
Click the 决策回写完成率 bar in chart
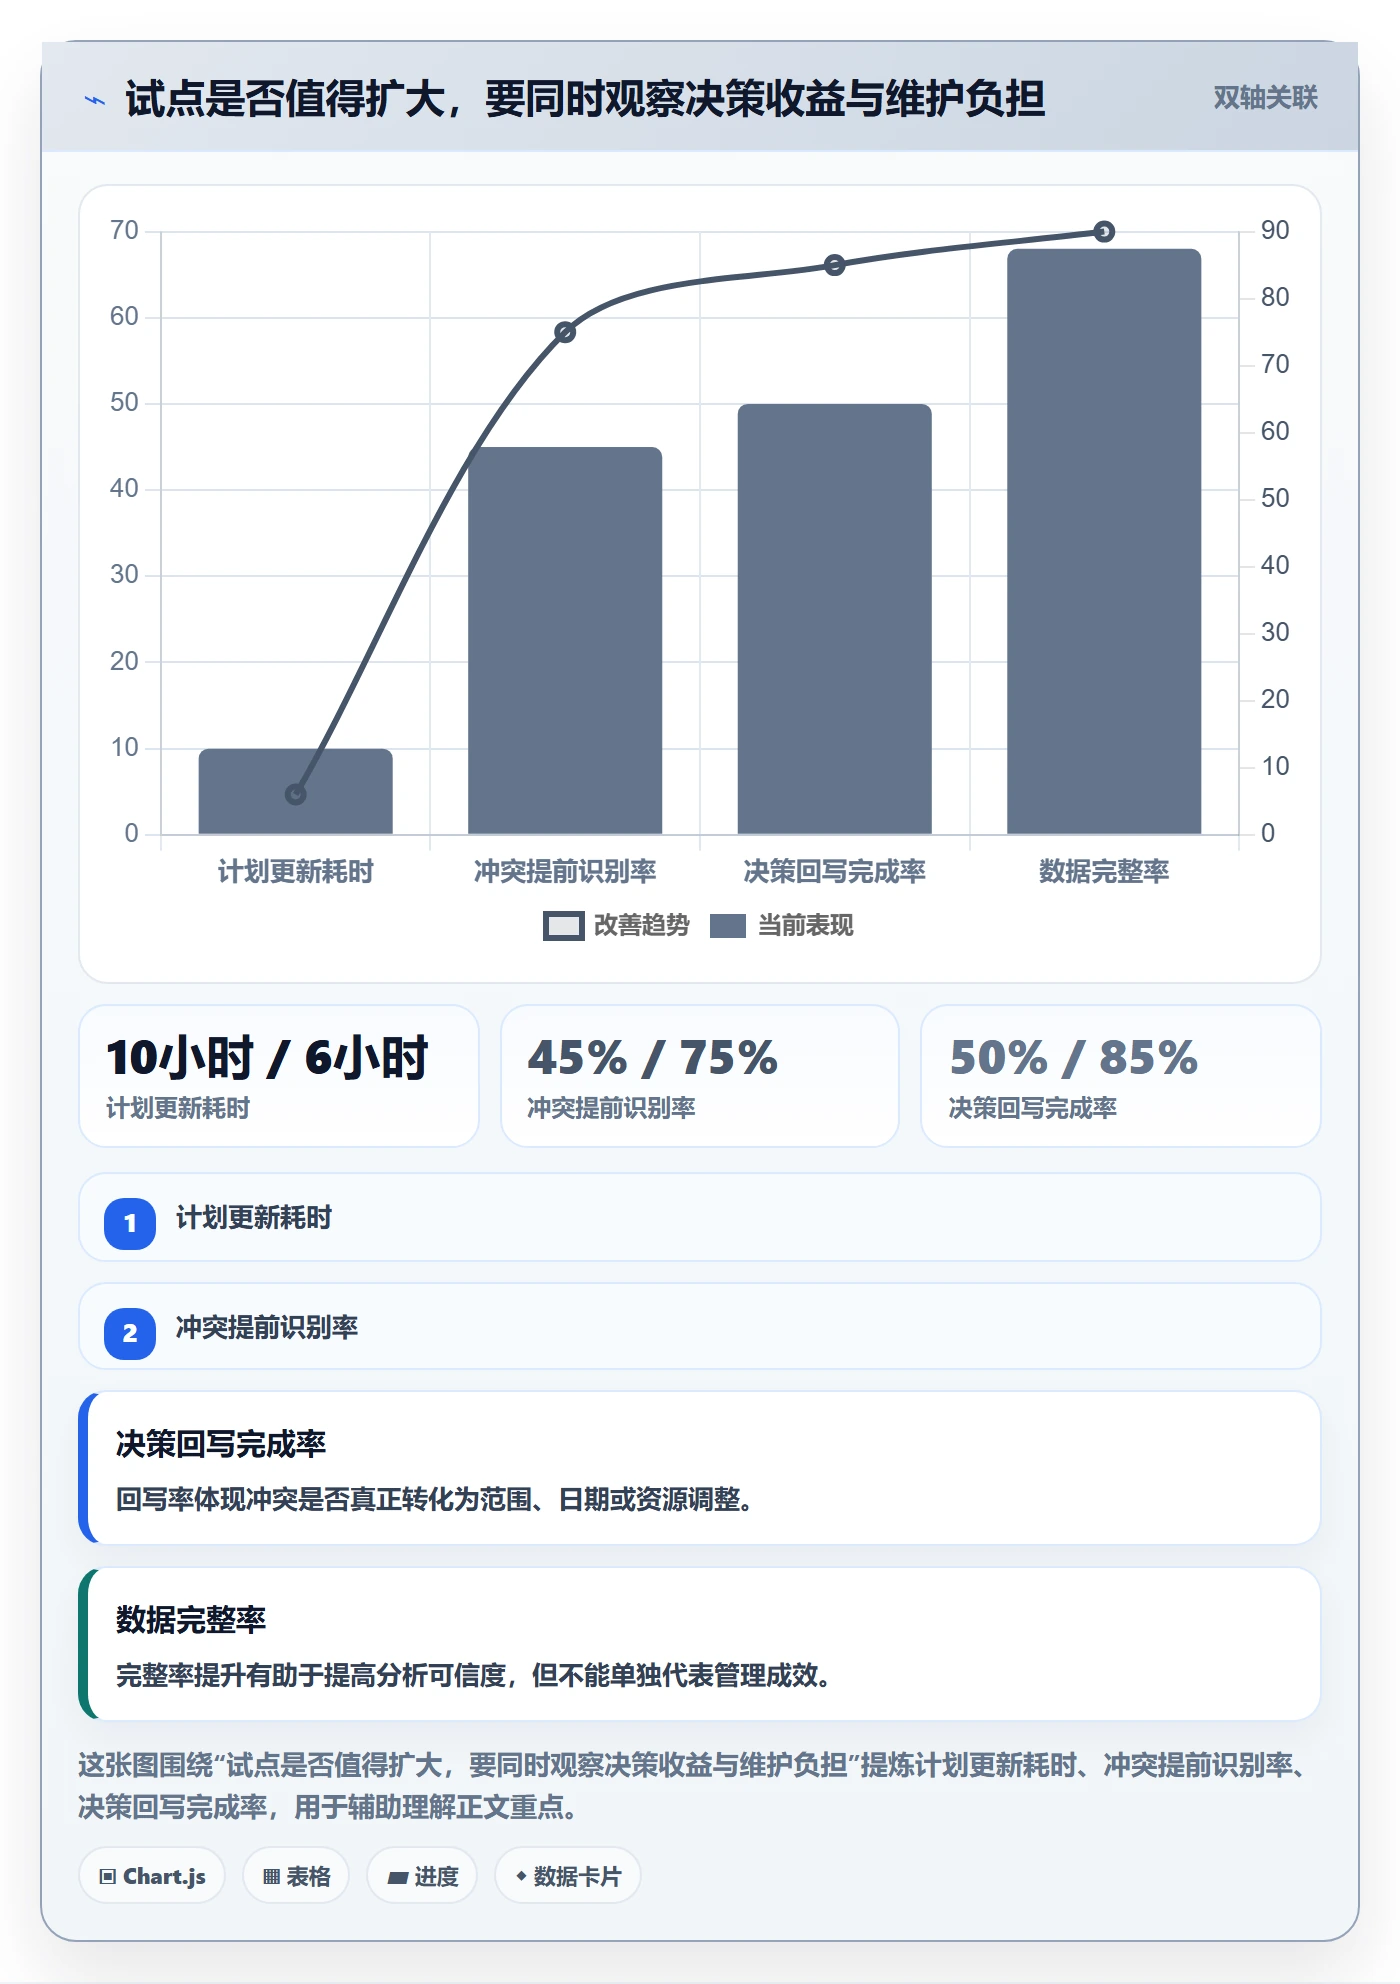pyautogui.click(x=834, y=619)
